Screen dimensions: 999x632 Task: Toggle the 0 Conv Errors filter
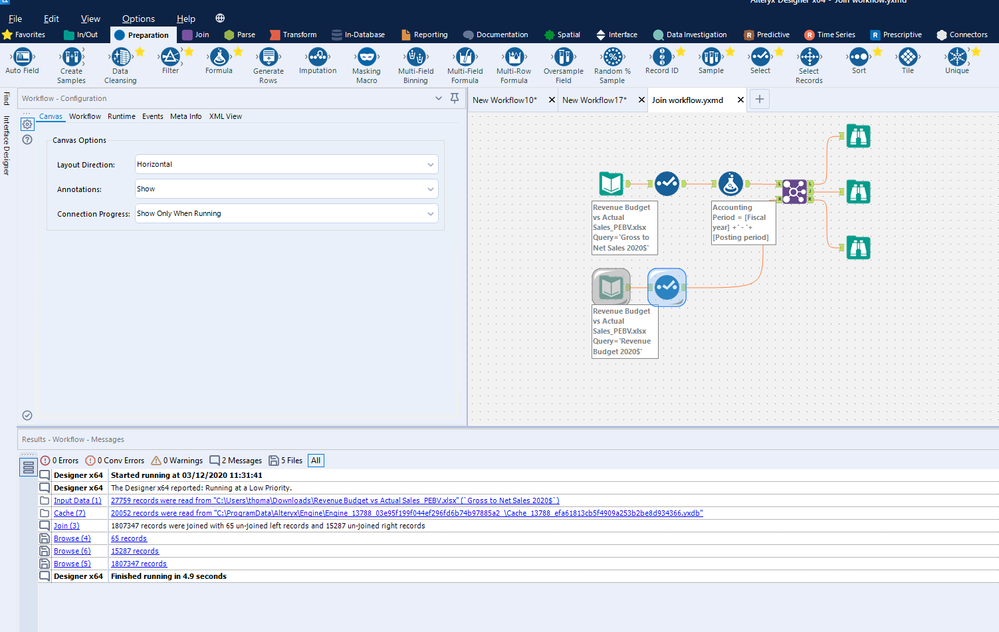click(x=115, y=460)
